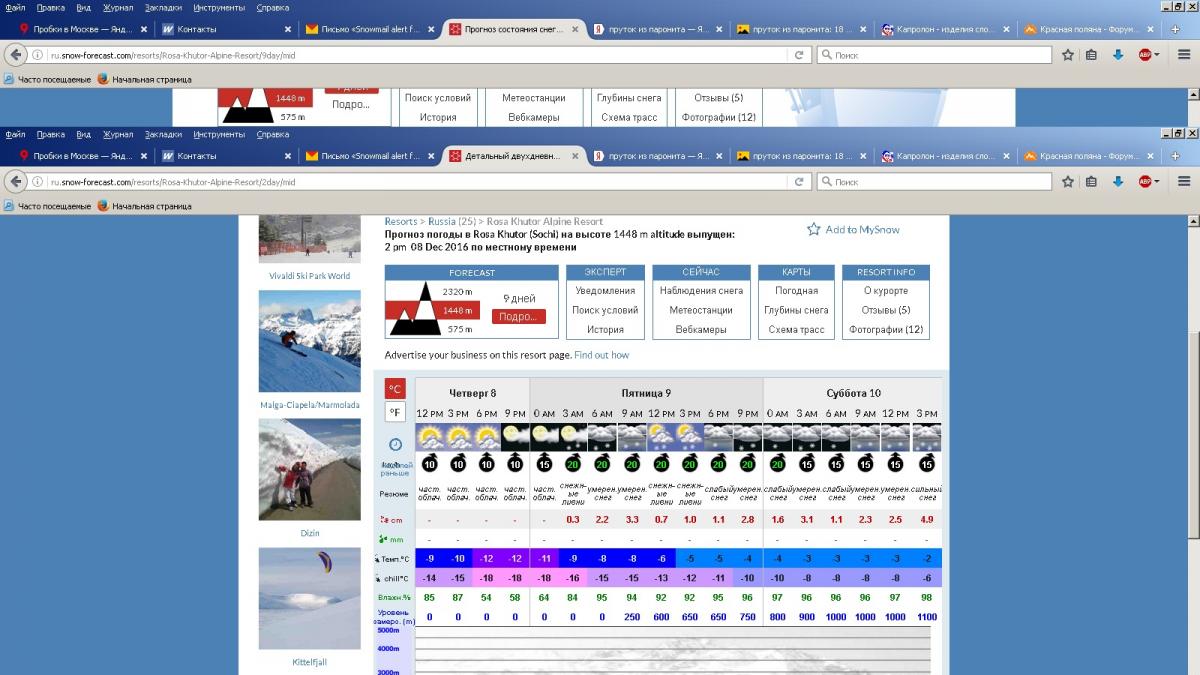Open the Журнал menu in the front window
The image size is (1200, 675).
118,134
